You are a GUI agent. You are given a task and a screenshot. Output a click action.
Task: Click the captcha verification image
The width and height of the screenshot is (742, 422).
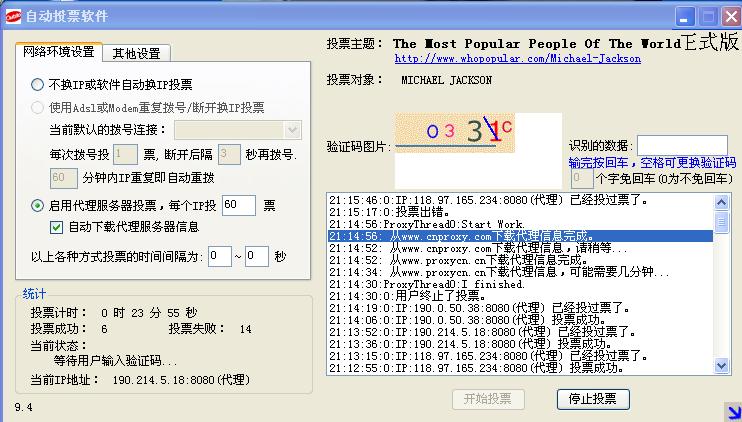point(455,132)
